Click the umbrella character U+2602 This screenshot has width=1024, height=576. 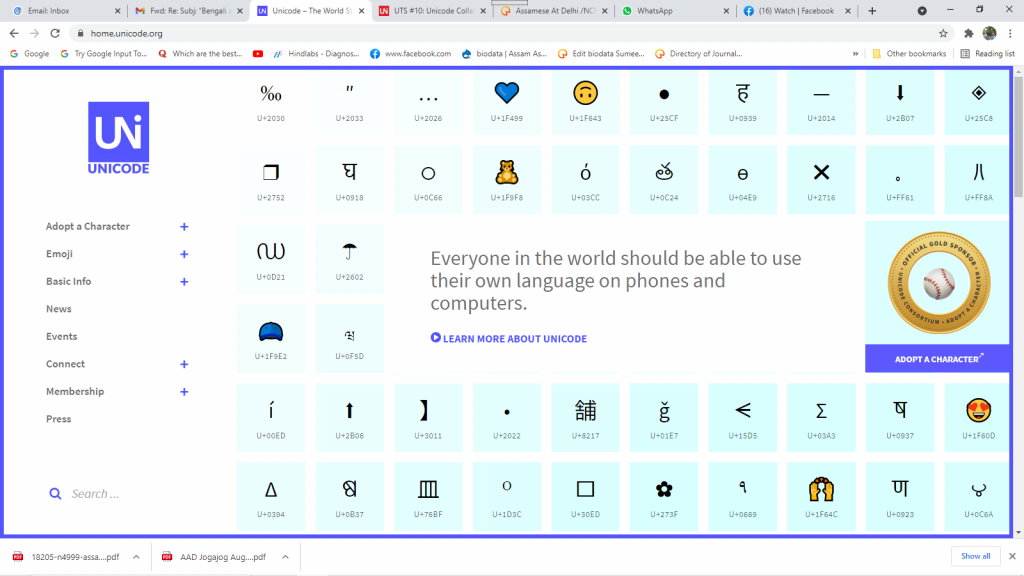(x=350, y=256)
